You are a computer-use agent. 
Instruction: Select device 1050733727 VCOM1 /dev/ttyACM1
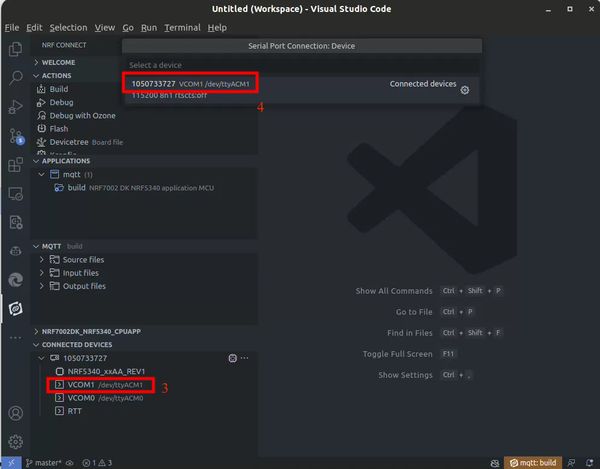[302, 90]
